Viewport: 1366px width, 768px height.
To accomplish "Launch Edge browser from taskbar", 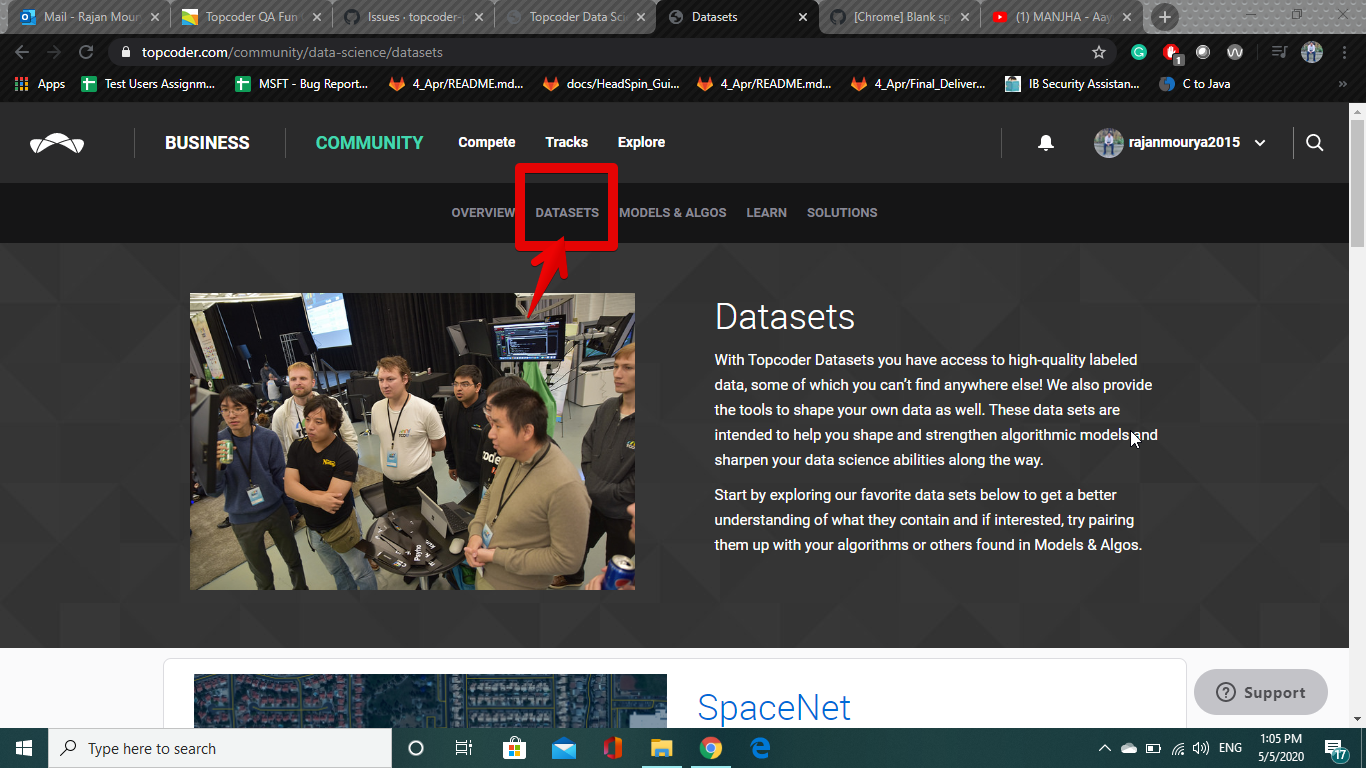I will (760, 748).
